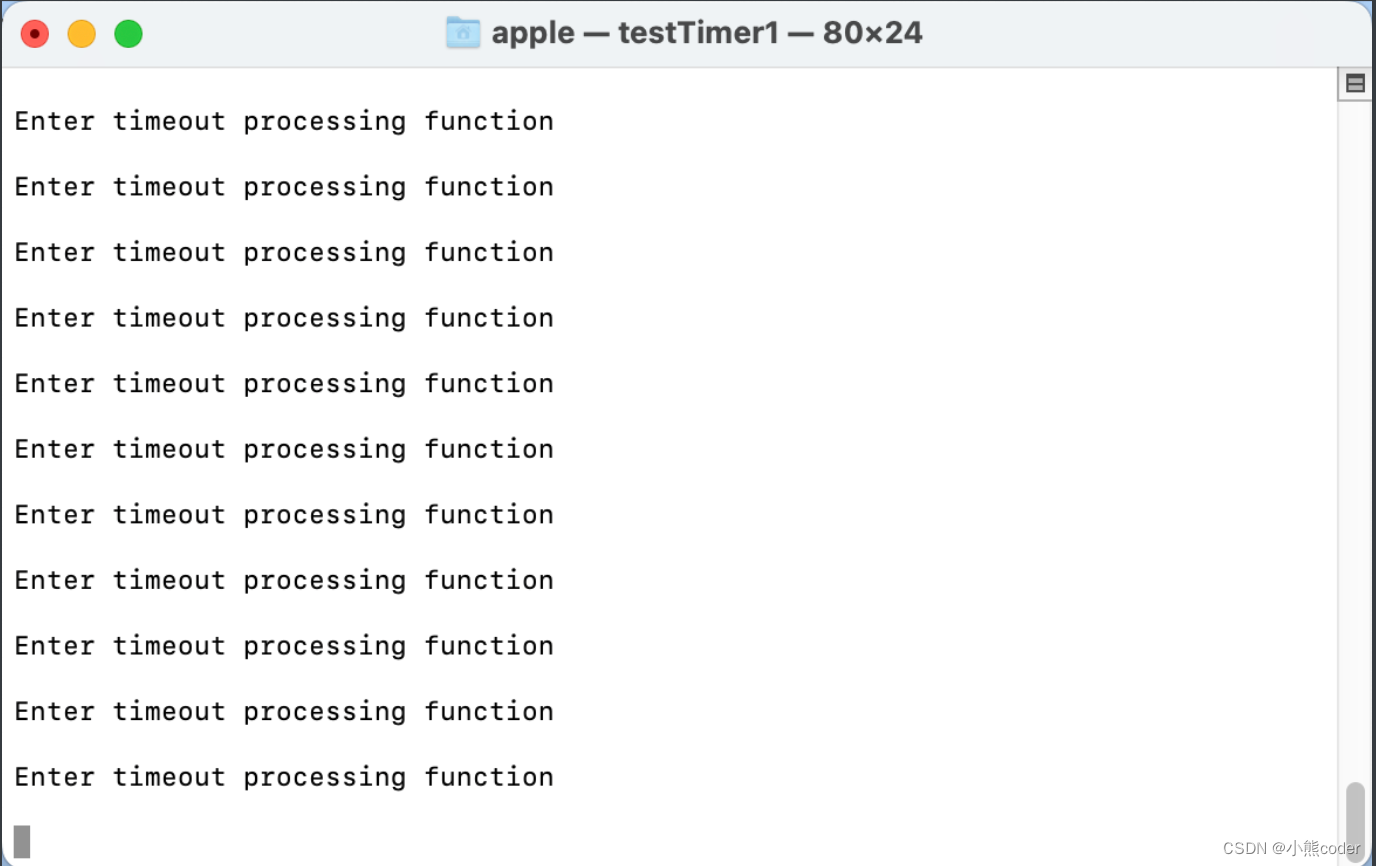The image size is (1376, 866).
Task: Click "function" in the fourth output line
Action: pyautogui.click(x=488, y=318)
